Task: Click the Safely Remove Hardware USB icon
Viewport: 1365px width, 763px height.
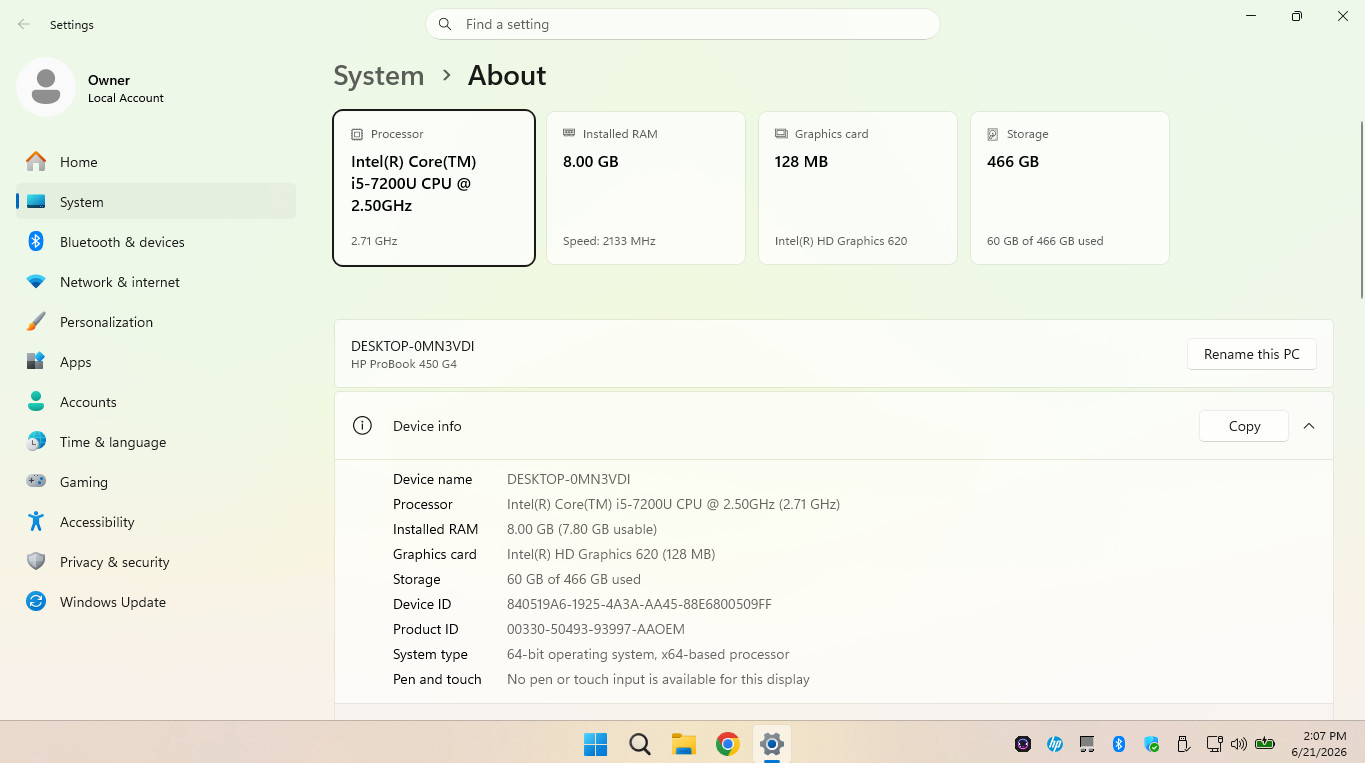Action: 1183,744
